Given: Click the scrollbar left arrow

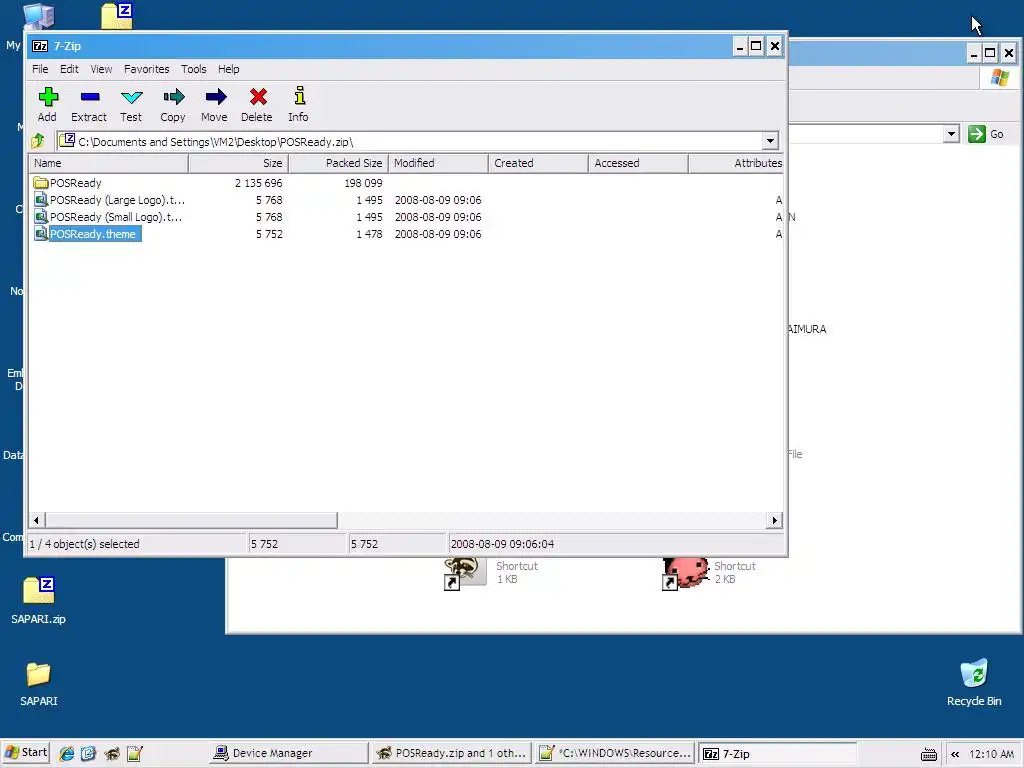Looking at the screenshot, I should point(37,520).
